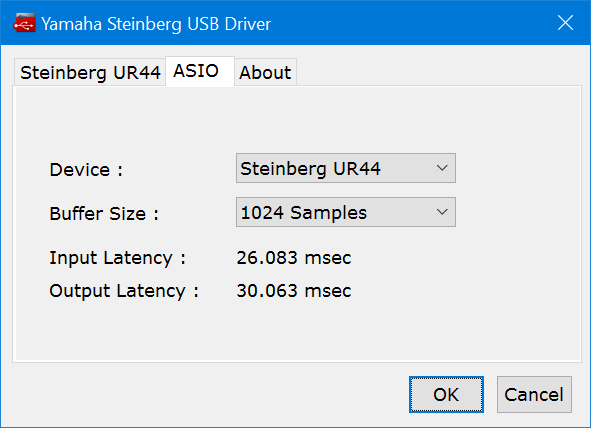591x428 pixels.
Task: Click the 26.083 msec input latency value
Action: [294, 258]
